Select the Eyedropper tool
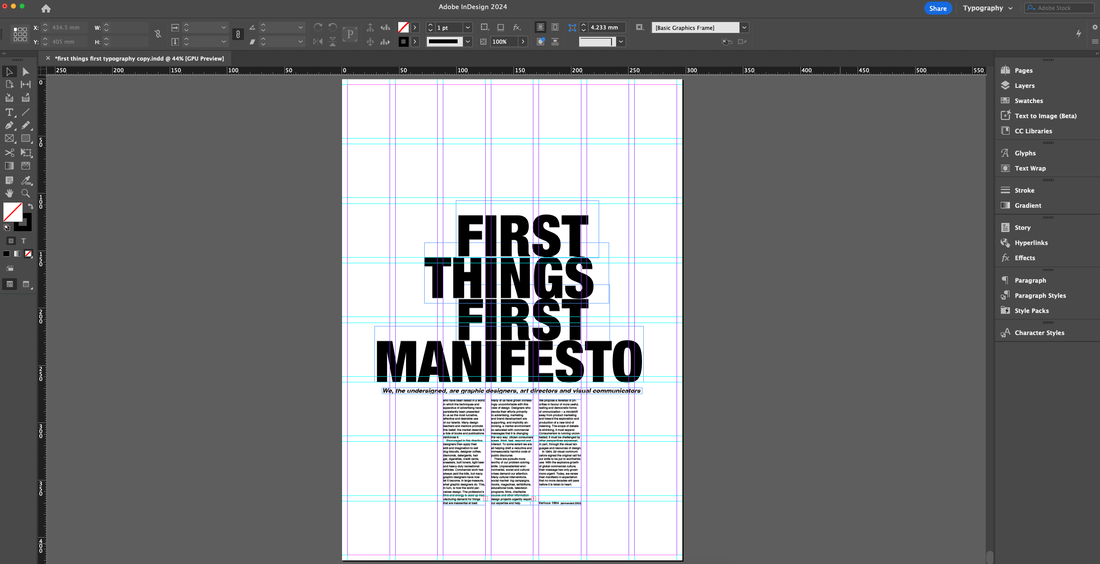This screenshot has height=564, width=1100. point(26,180)
